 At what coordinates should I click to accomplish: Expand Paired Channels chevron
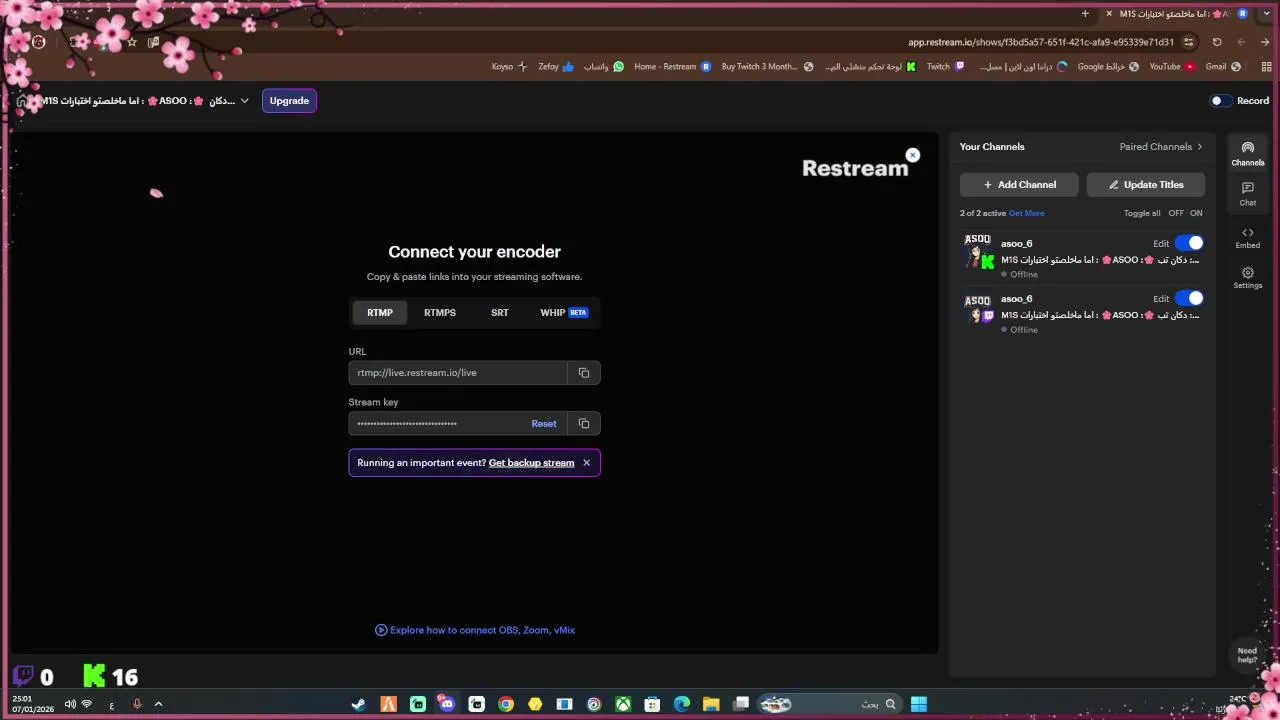click(x=1200, y=147)
